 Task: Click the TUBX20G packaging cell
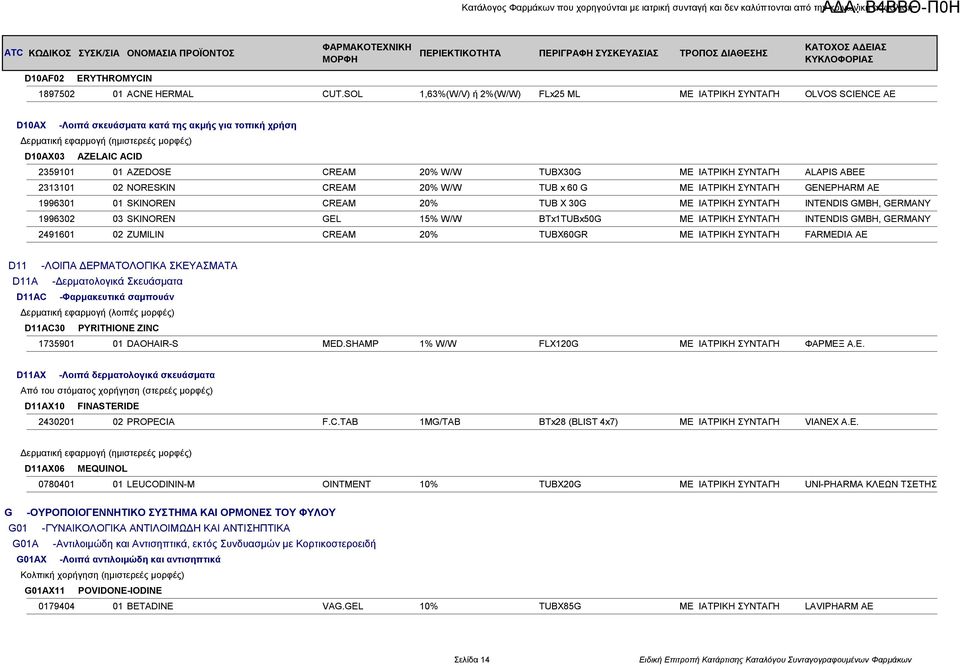[x=560, y=484]
